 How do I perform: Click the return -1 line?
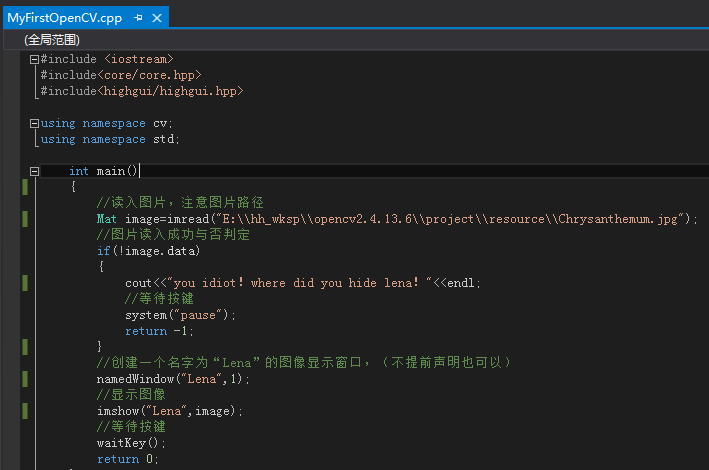point(159,331)
